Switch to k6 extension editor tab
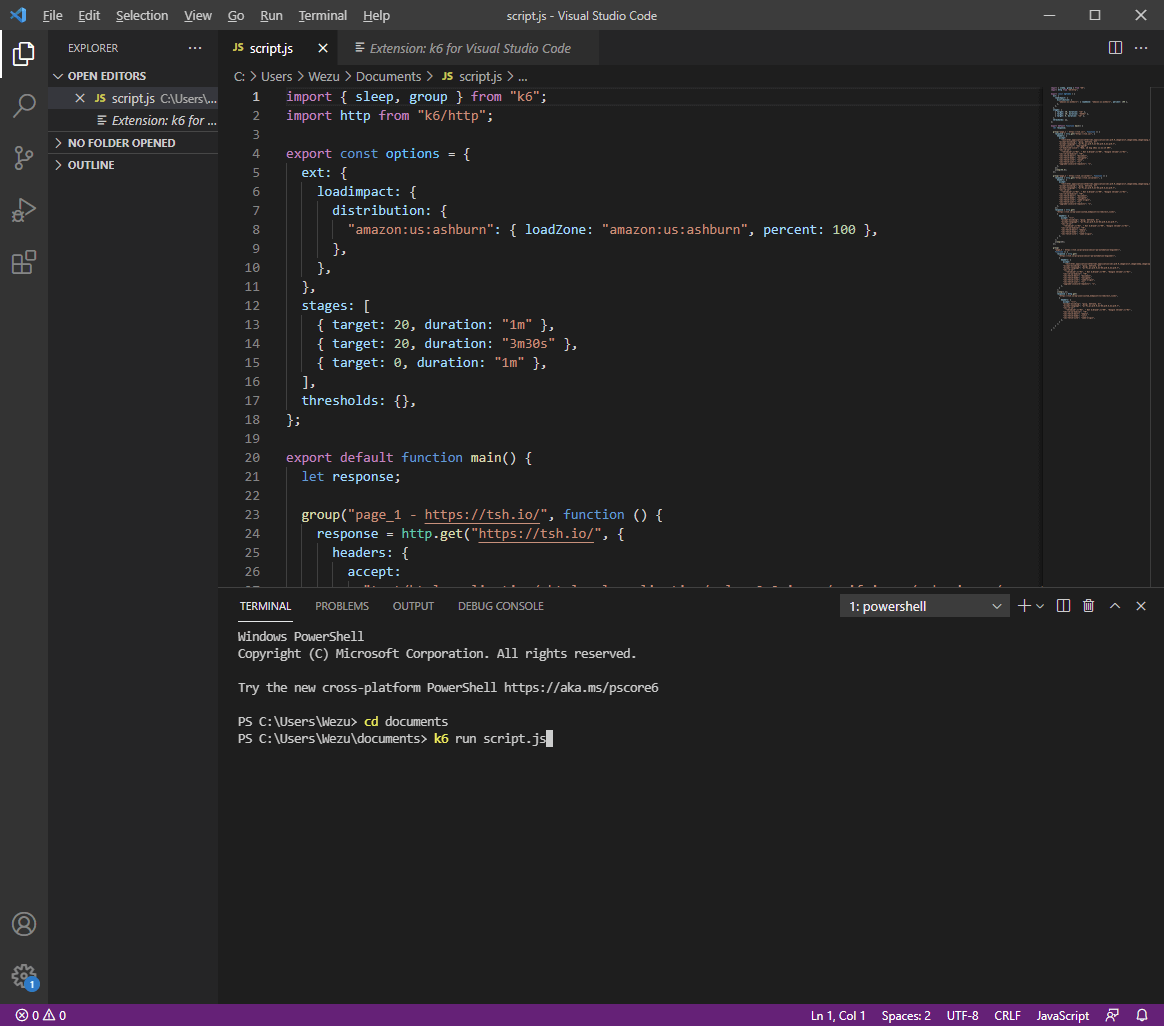The height and width of the screenshot is (1026, 1164). 470,48
